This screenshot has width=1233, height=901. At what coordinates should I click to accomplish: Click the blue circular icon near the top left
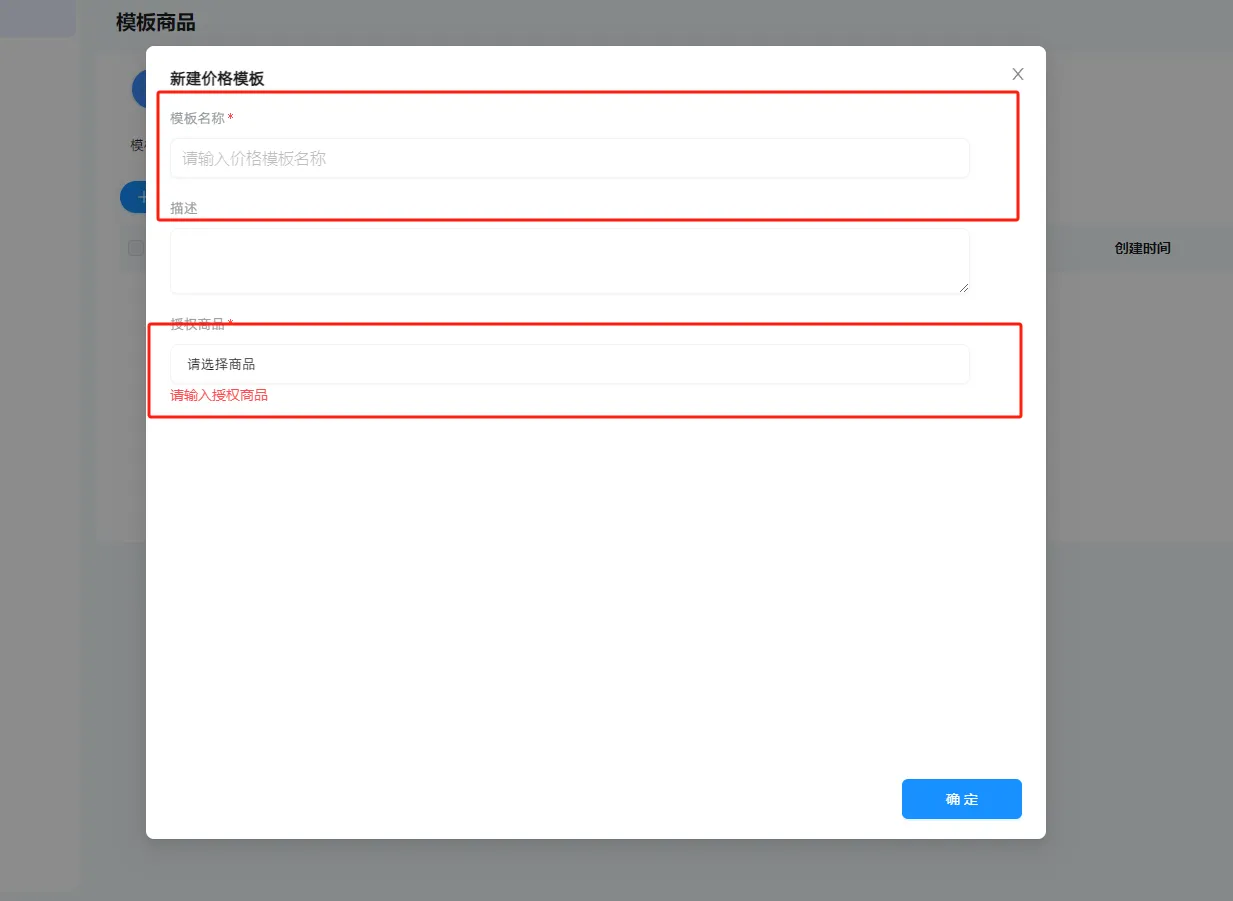[x=137, y=88]
